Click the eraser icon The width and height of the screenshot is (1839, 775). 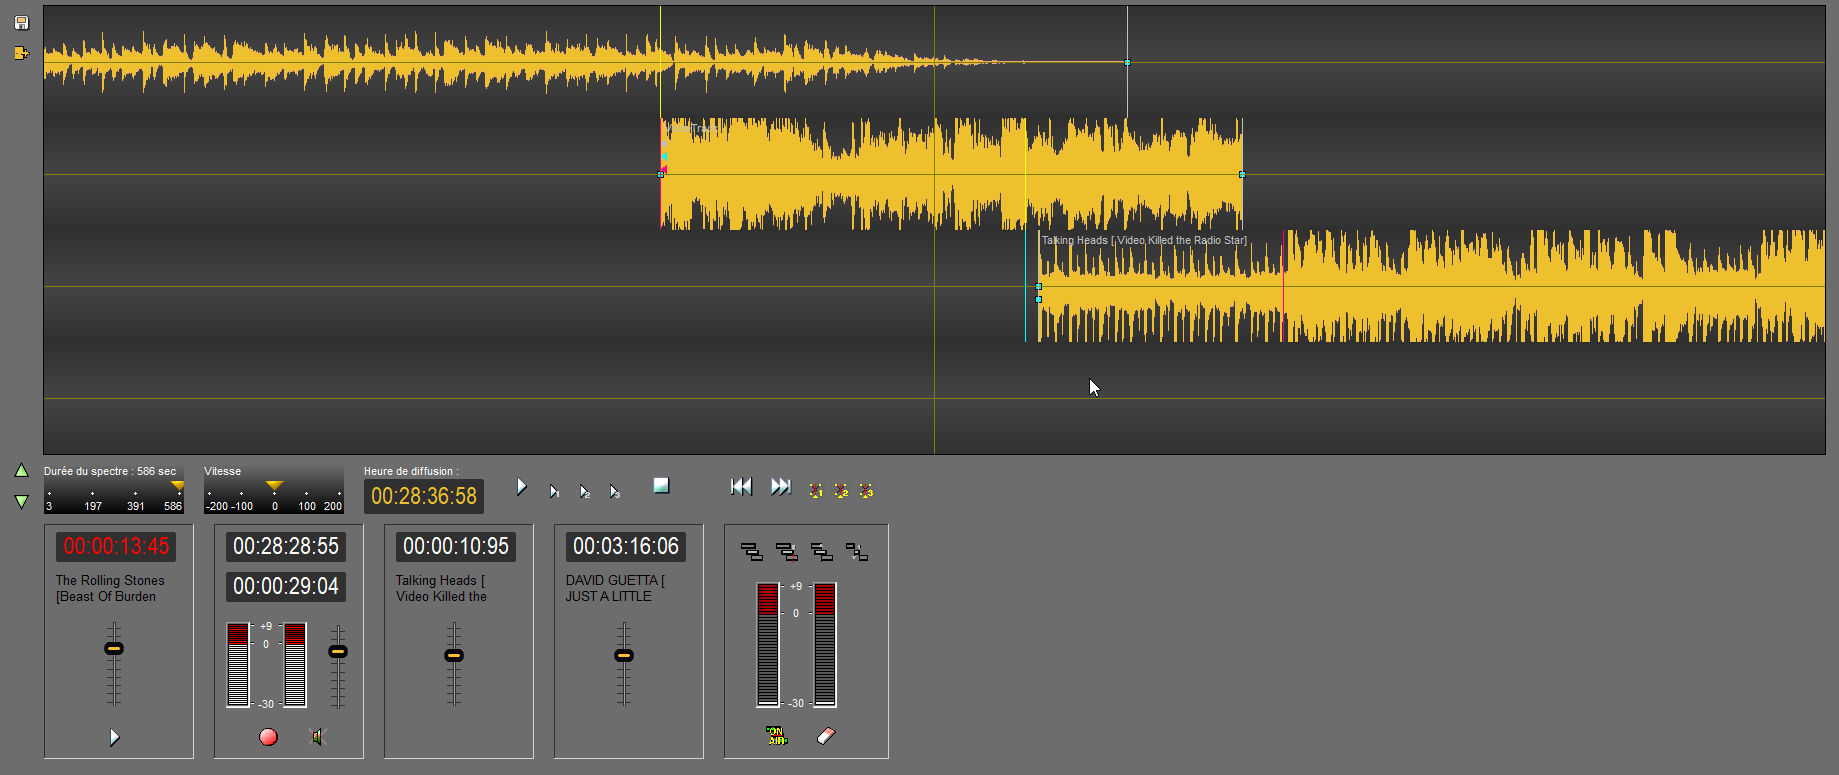pyautogui.click(x=826, y=736)
